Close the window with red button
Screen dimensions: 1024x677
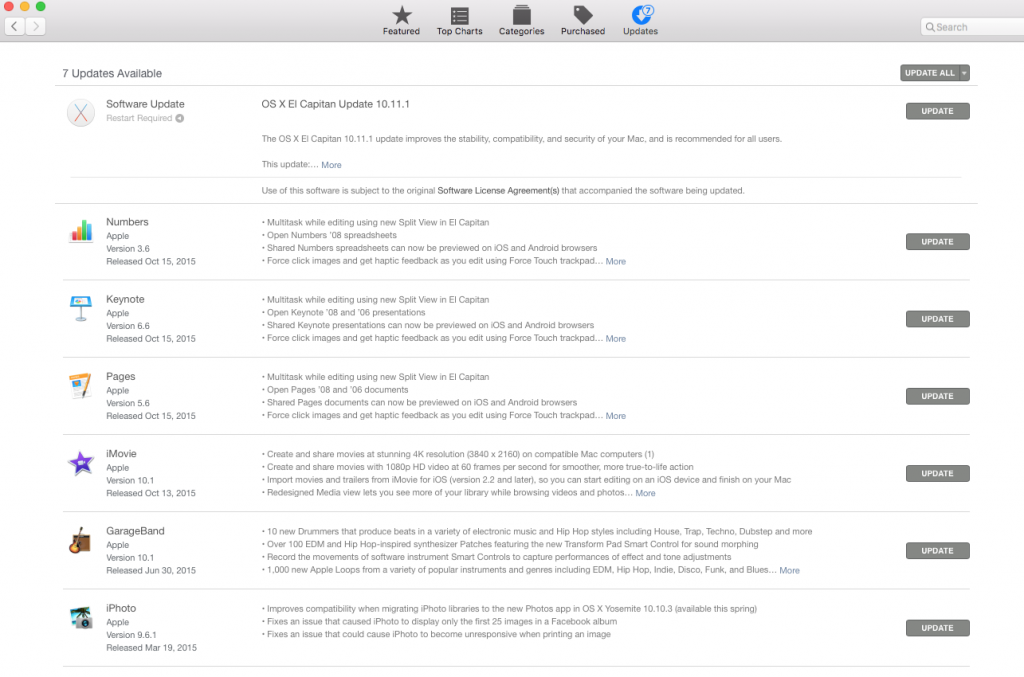pos(8,6)
